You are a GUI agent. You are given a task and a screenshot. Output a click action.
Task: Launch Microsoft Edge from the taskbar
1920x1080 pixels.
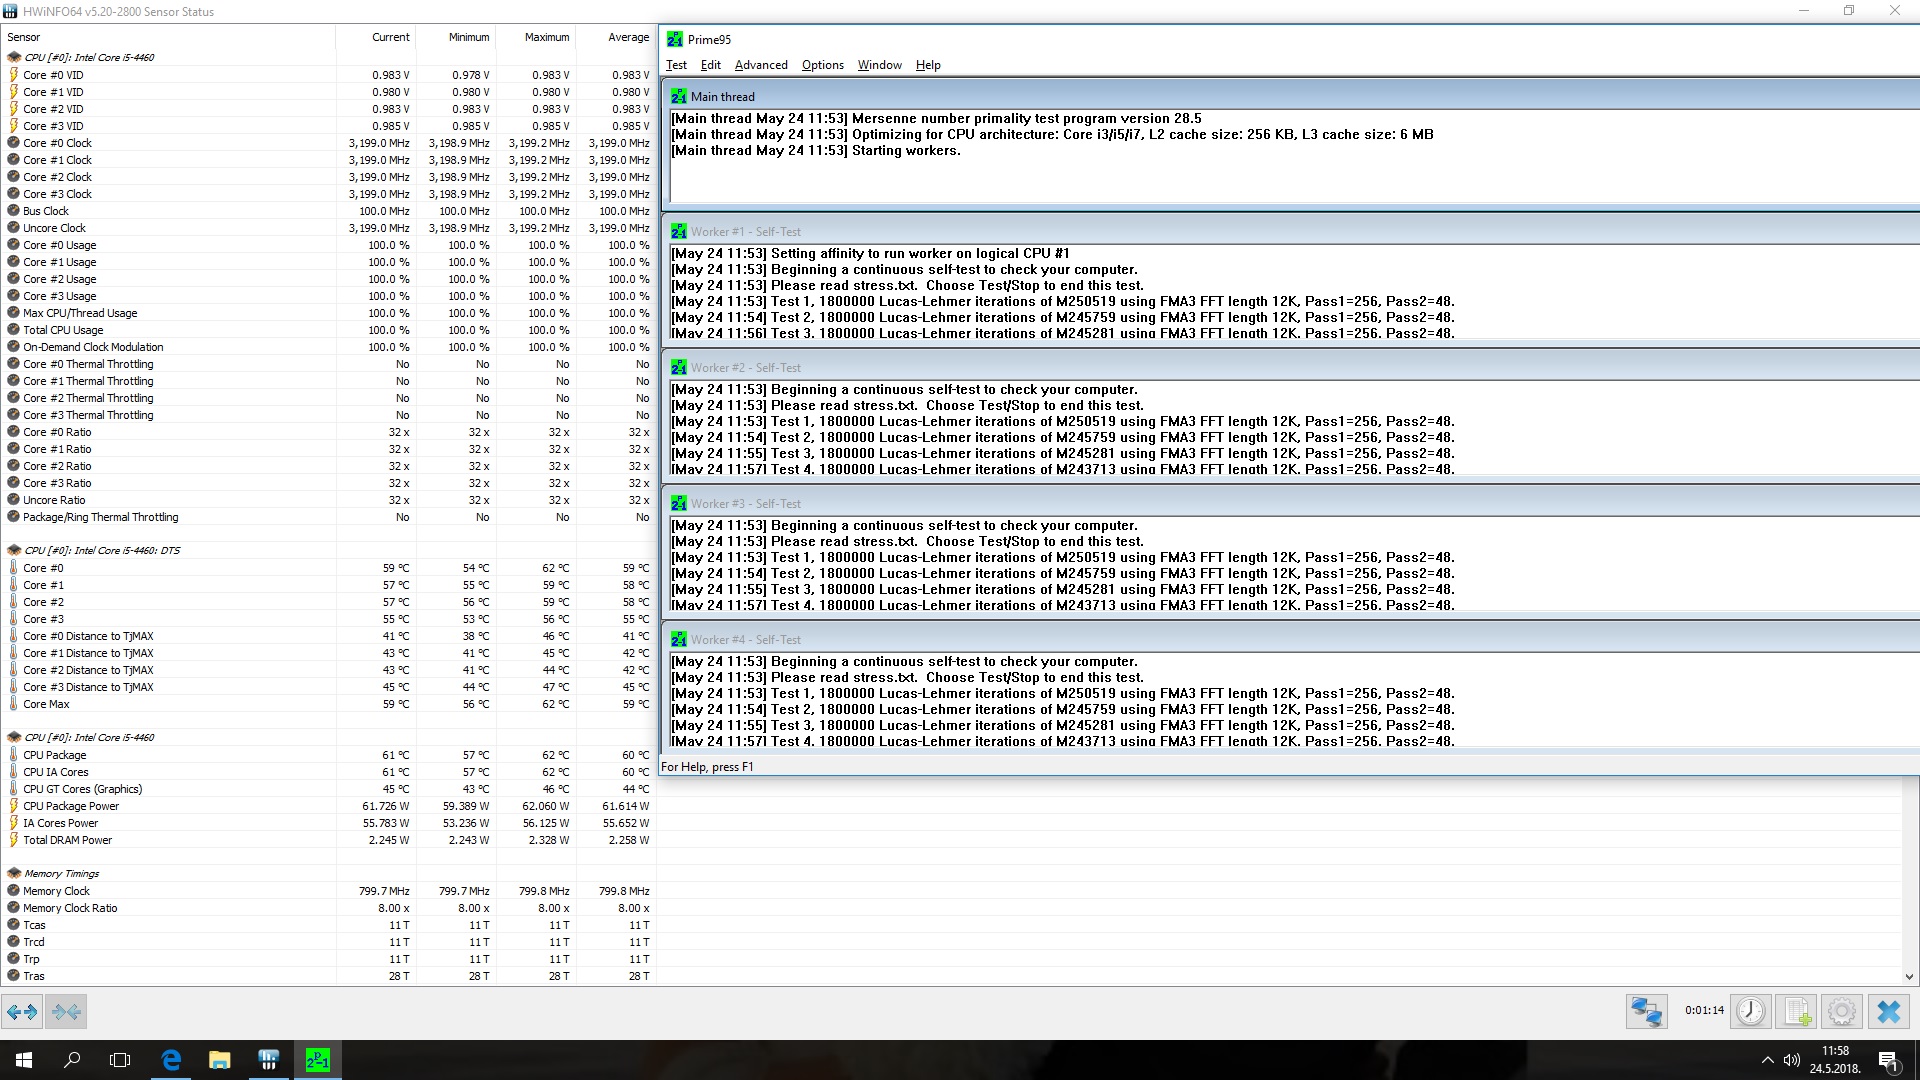171,1060
